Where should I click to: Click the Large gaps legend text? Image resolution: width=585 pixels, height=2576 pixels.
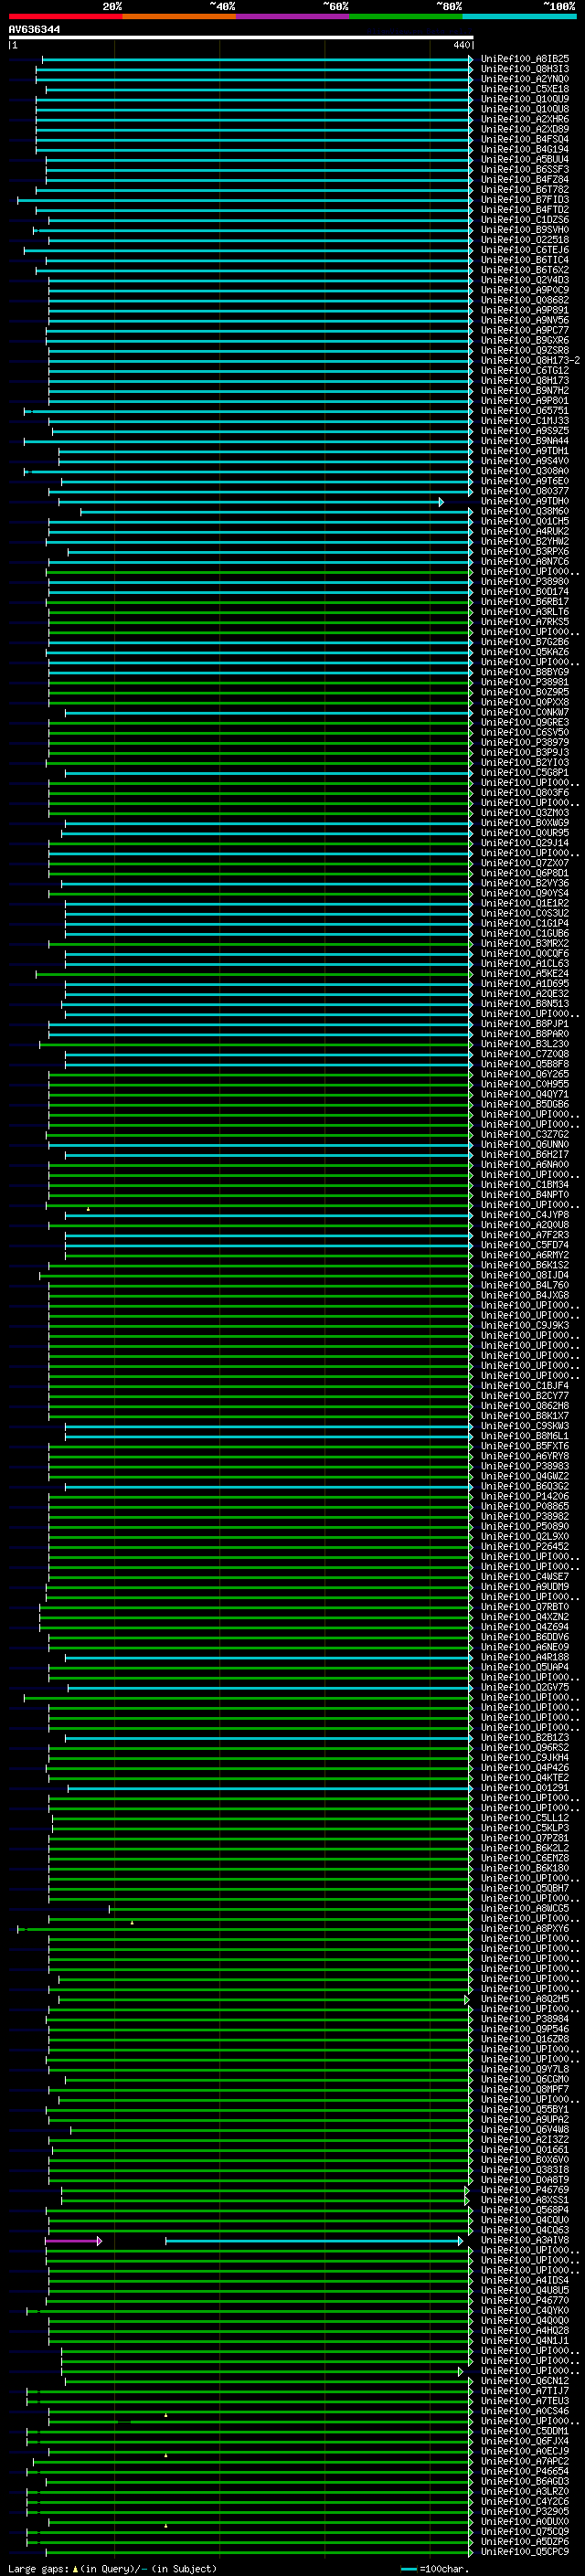(x=112, y=2568)
